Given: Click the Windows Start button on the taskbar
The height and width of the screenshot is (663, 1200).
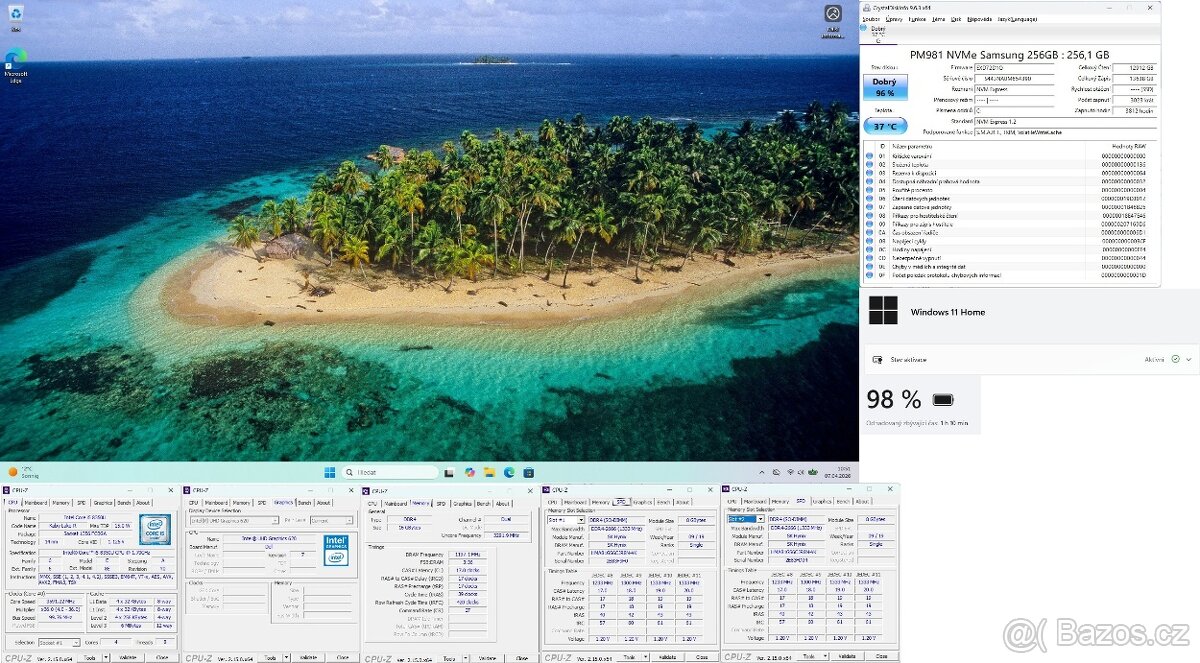Looking at the screenshot, I should tap(328, 472).
